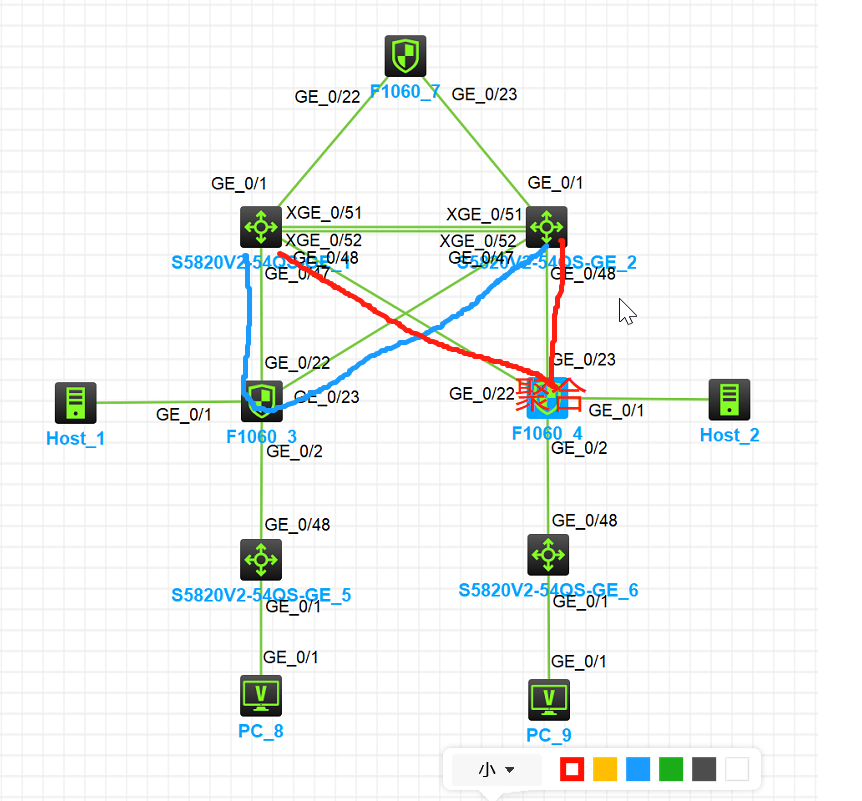Click GE_0/1 port label beside Host_1 link

[184, 415]
